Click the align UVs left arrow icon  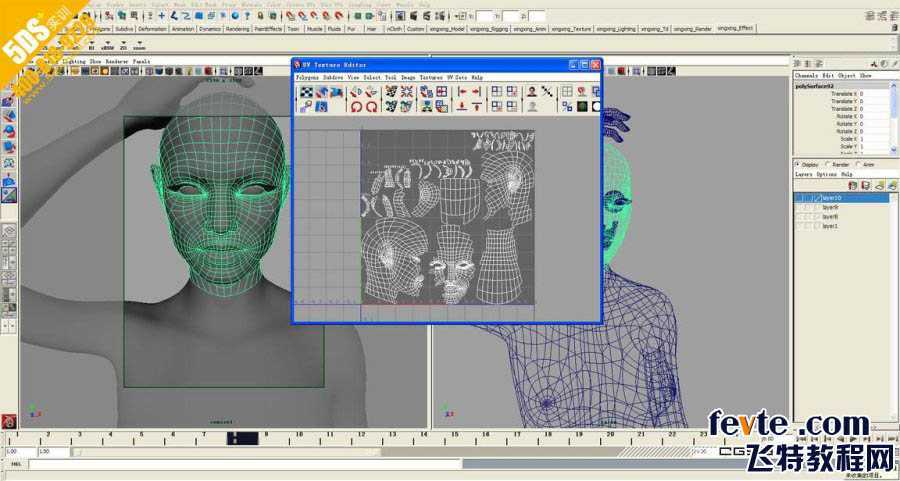coord(462,92)
